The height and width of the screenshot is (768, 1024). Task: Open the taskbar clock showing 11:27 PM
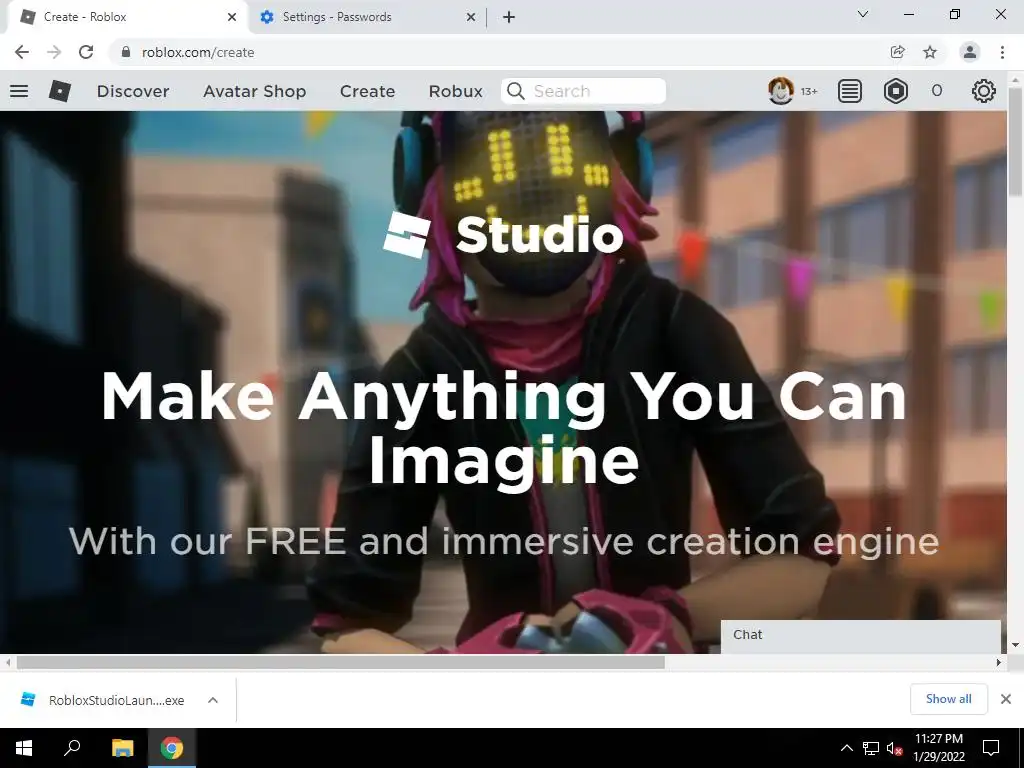[x=938, y=748]
